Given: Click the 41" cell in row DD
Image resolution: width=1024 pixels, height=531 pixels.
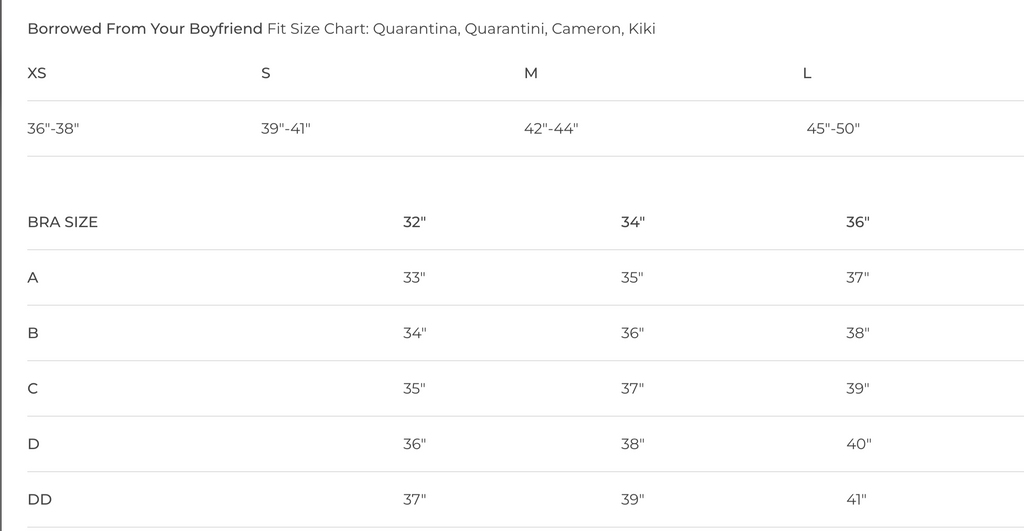Looking at the screenshot, I should pos(857,499).
